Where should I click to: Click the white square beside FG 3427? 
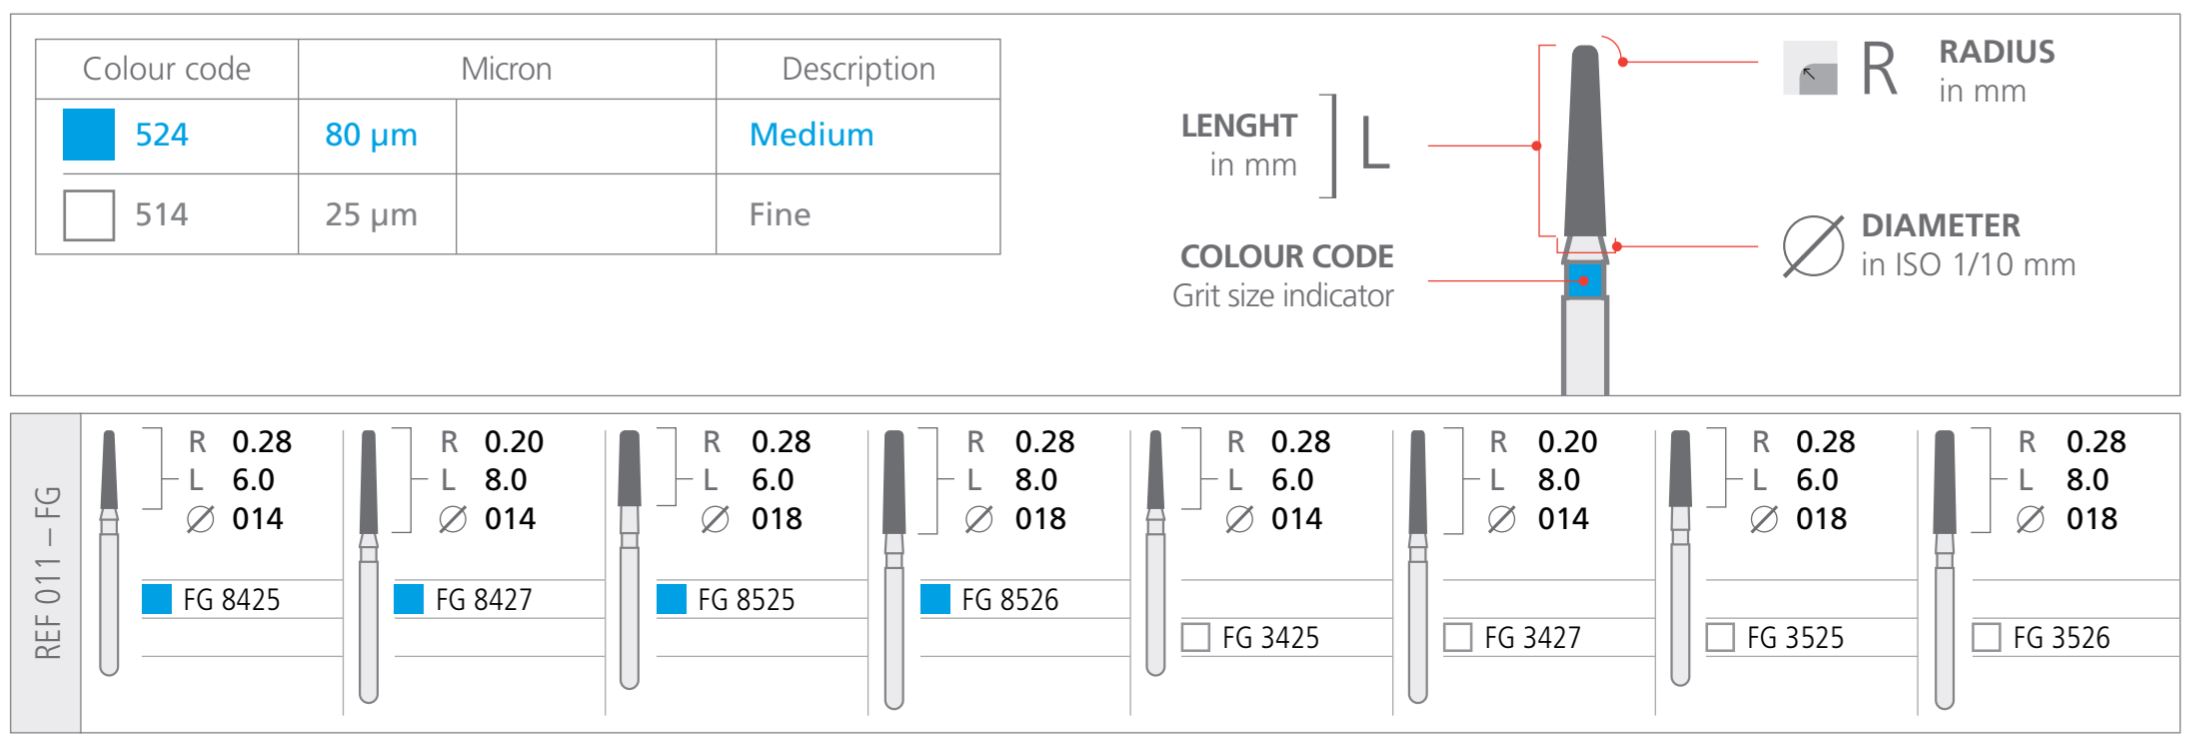(1458, 637)
